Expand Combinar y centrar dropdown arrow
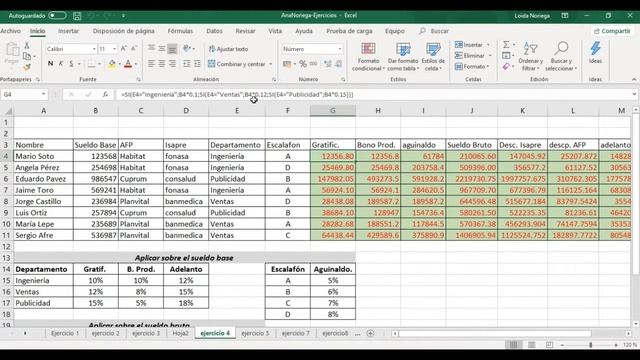This screenshot has width=640, height=360. [x=271, y=64]
